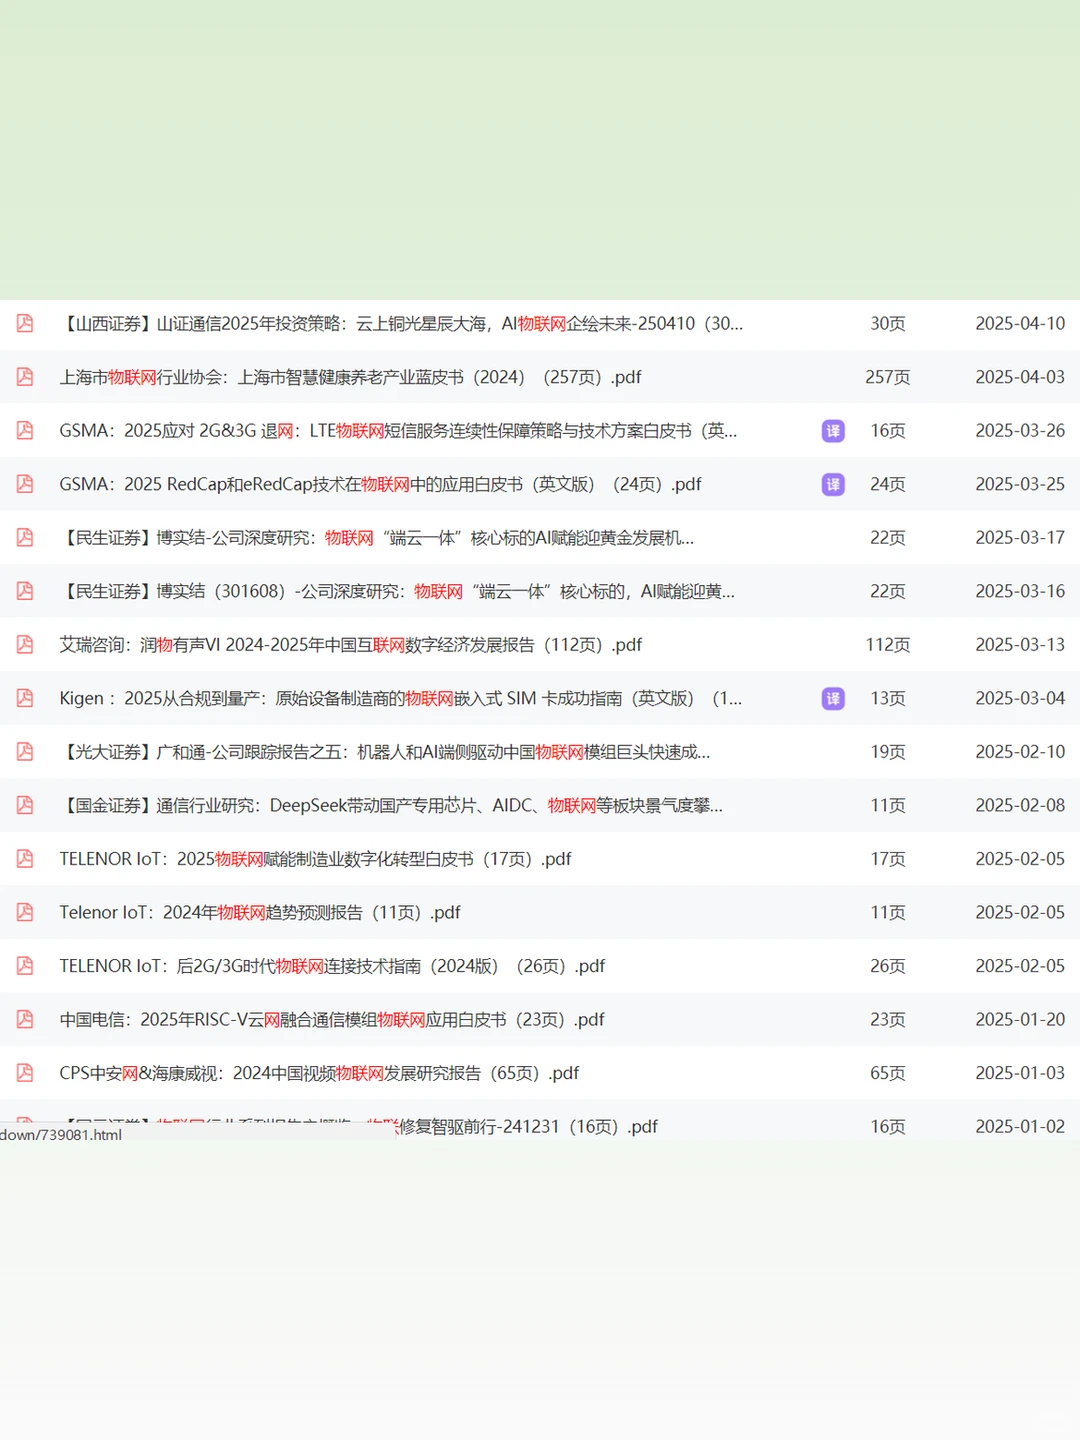Click the date 2025-04-03
Image resolution: width=1080 pixels, height=1440 pixels.
click(x=1020, y=377)
